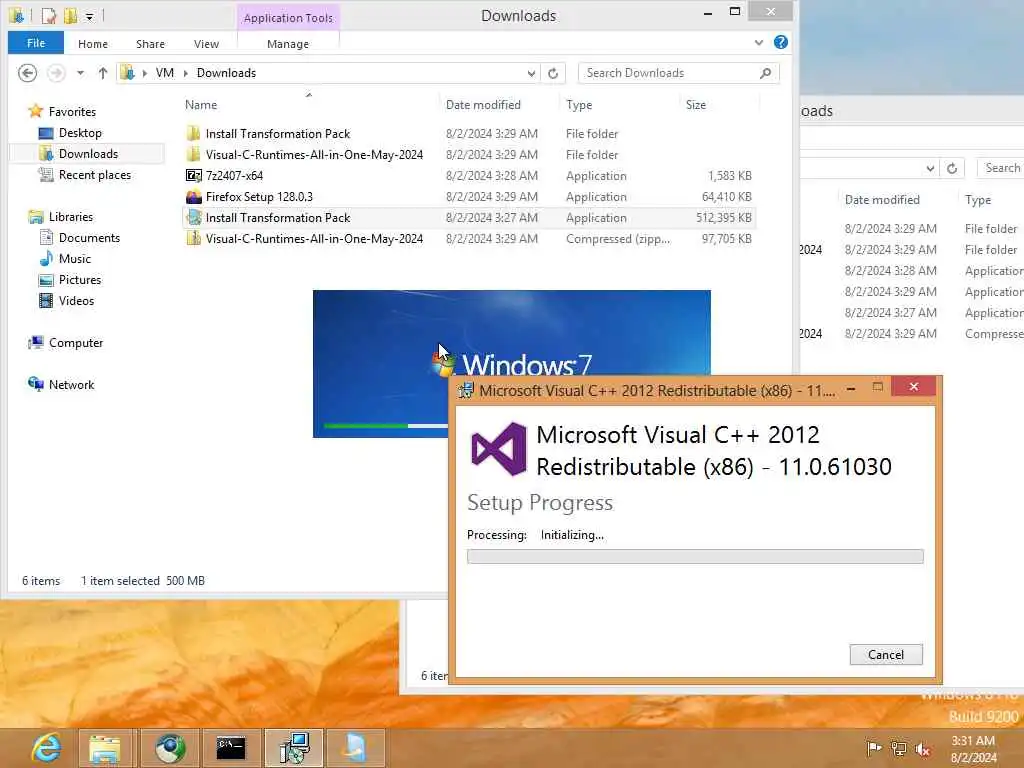This screenshot has height=768, width=1024.
Task: Click the Date modified header in background window
Action: pyautogui.click(x=882, y=200)
